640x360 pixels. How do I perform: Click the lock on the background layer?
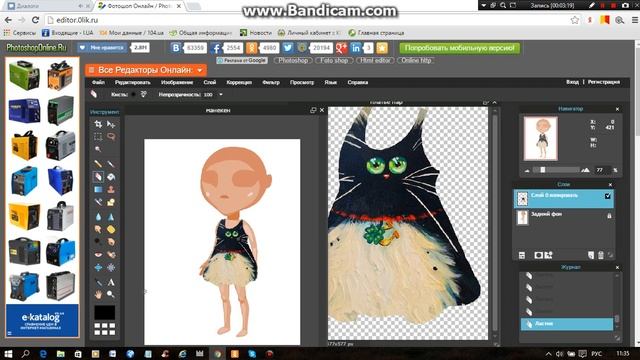609,216
